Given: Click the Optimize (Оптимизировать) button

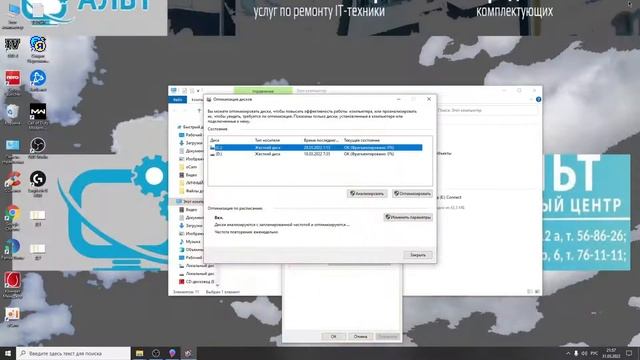Looking at the screenshot, I should pos(412,193).
